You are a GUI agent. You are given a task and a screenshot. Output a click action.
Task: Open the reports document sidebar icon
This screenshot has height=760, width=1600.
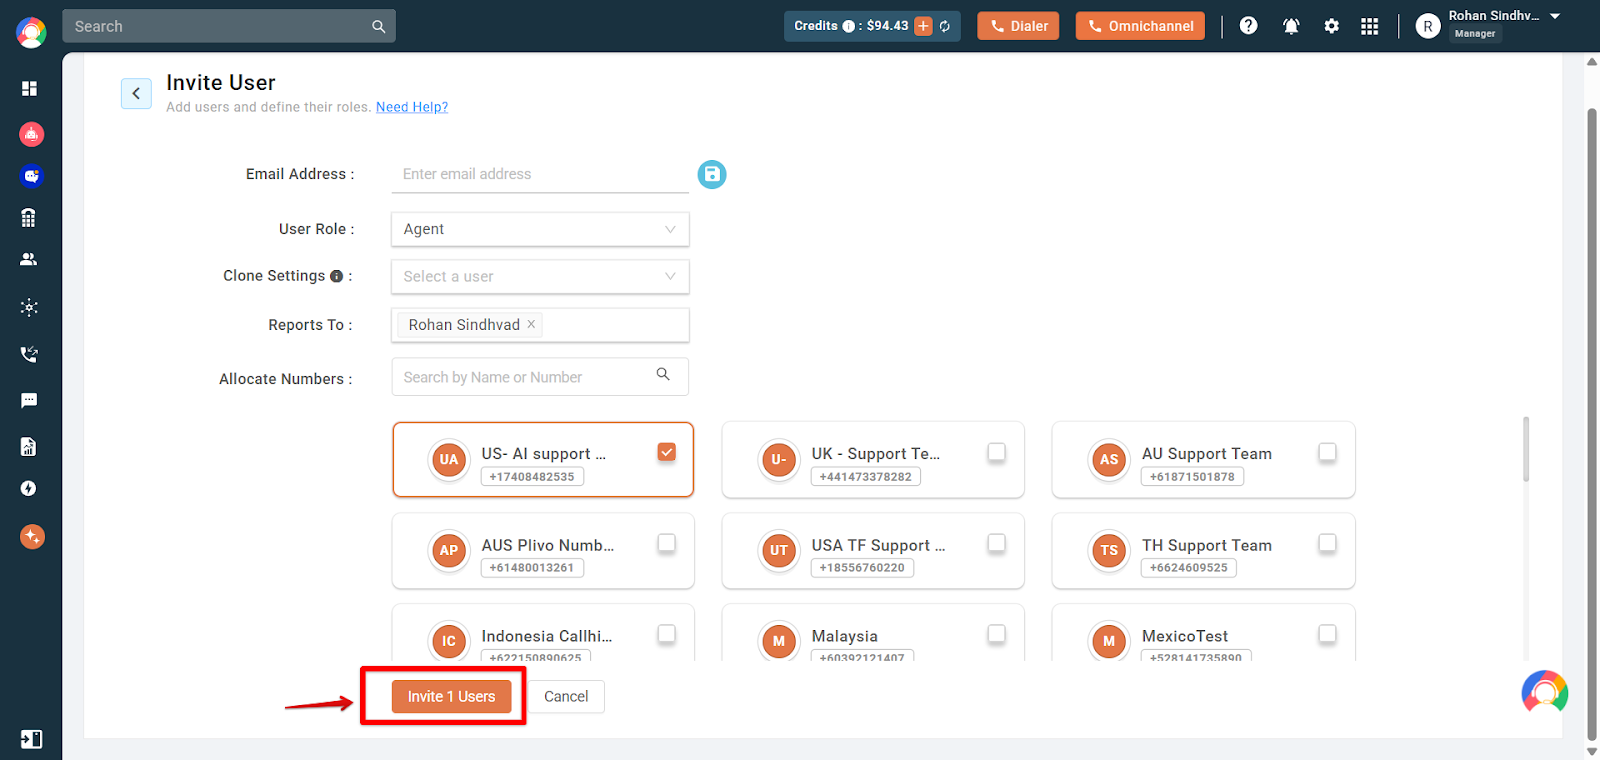[29, 446]
